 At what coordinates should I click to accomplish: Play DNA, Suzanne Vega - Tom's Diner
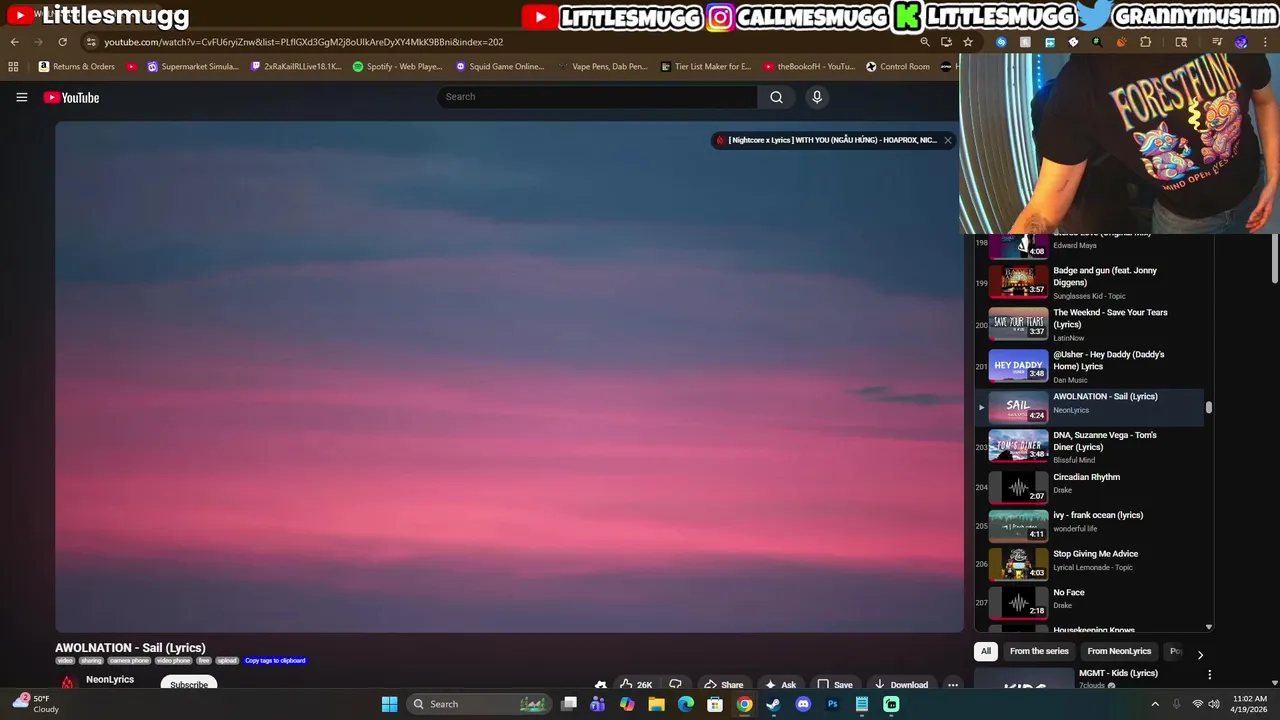point(1090,447)
